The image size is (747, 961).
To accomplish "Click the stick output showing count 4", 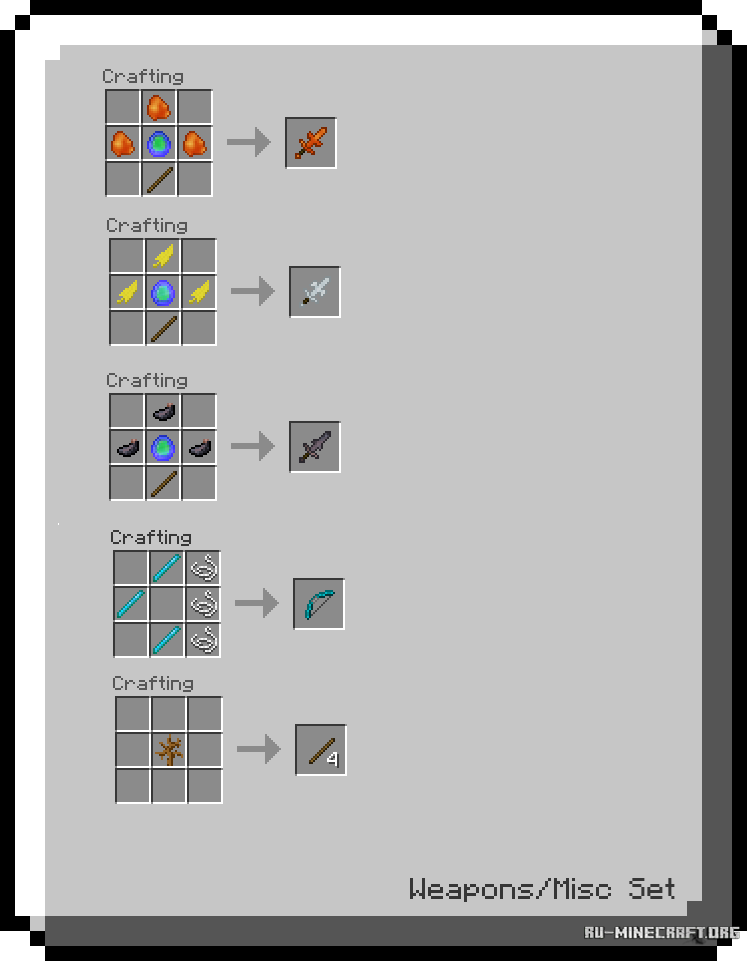I will [321, 750].
